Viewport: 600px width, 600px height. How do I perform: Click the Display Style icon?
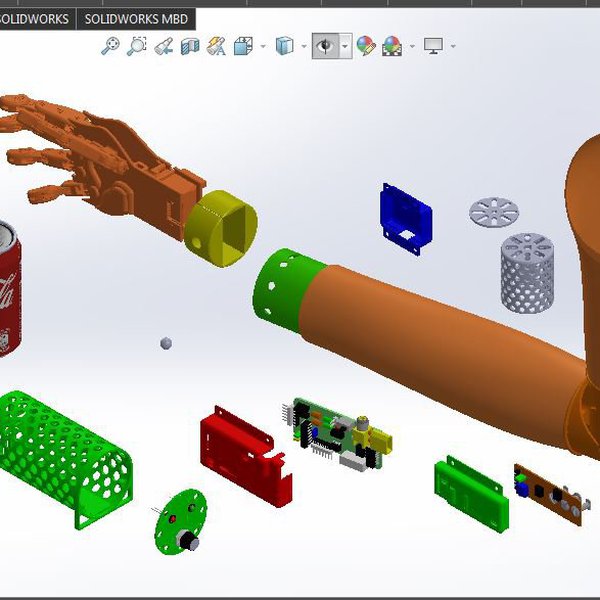click(x=284, y=46)
